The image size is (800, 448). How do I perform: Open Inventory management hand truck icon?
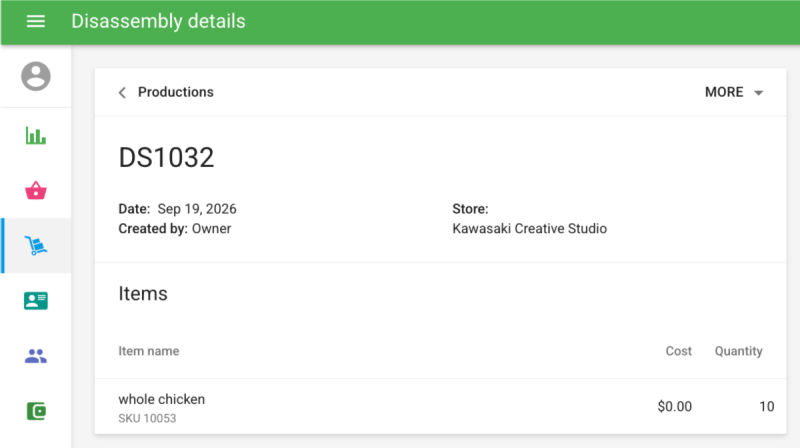36,245
